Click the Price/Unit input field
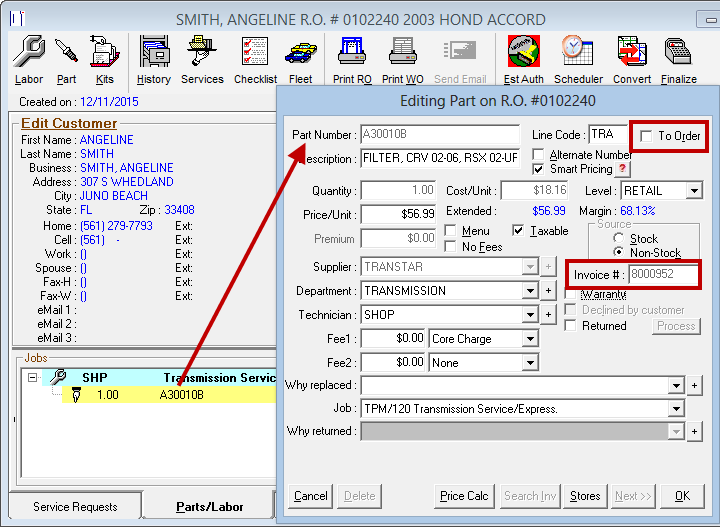Viewport: 720px width, 527px height. [398, 214]
